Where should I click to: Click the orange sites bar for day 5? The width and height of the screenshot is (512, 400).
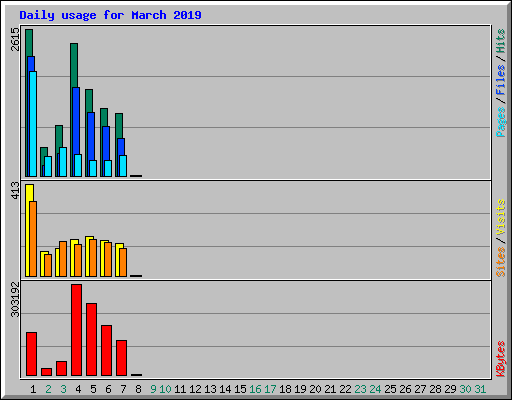tap(93, 258)
